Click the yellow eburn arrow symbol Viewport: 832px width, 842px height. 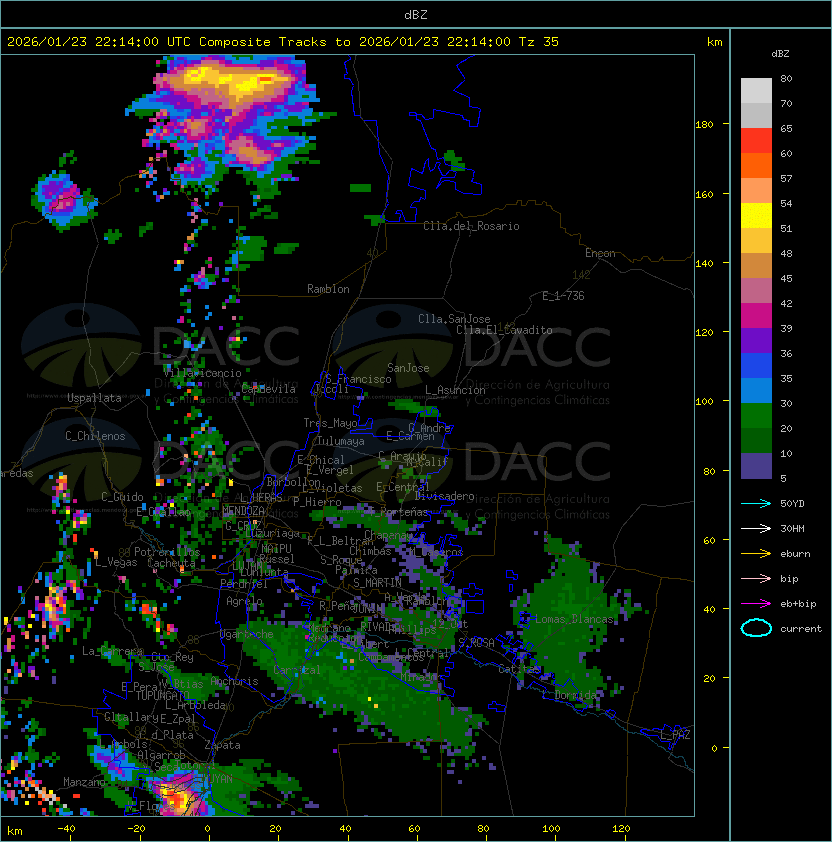click(x=756, y=554)
